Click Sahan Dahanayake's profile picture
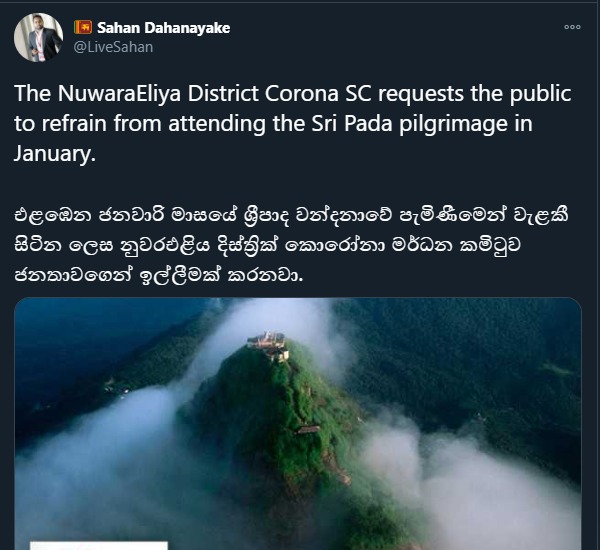The height and width of the screenshot is (550, 600). (38, 38)
